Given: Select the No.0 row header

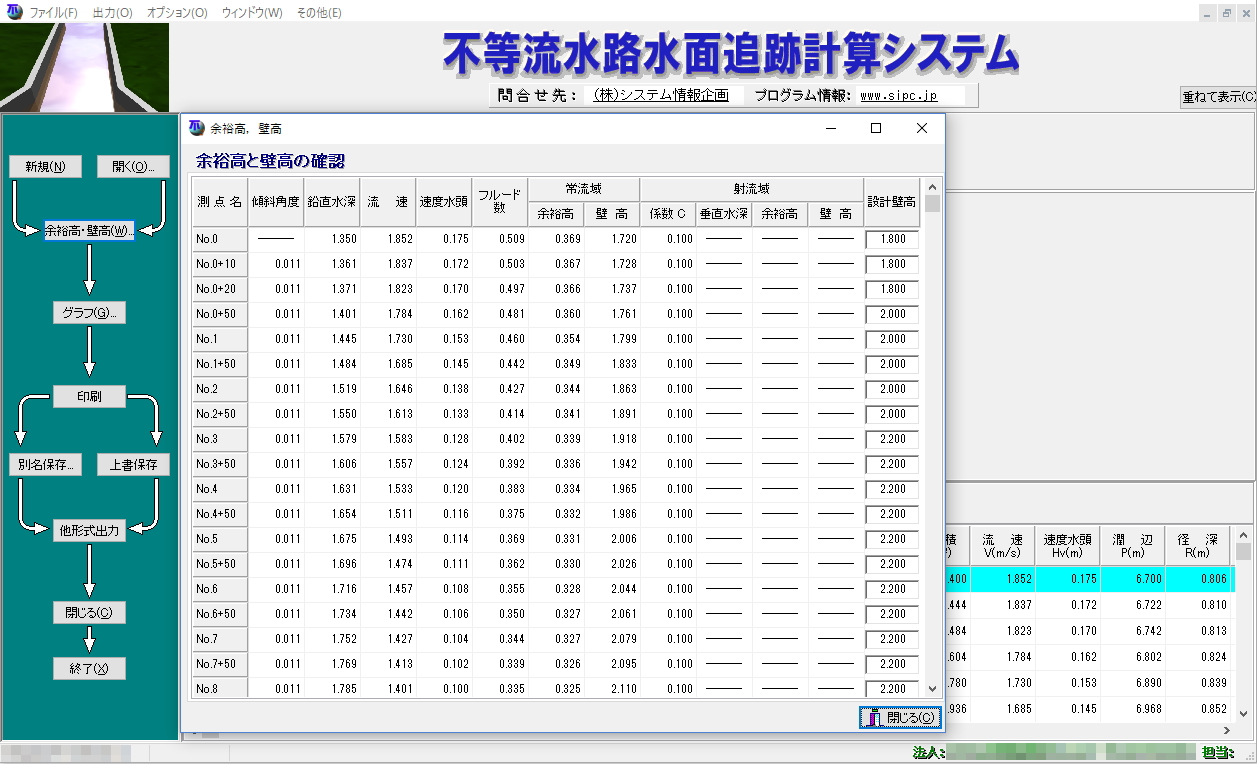Looking at the screenshot, I should (220, 239).
